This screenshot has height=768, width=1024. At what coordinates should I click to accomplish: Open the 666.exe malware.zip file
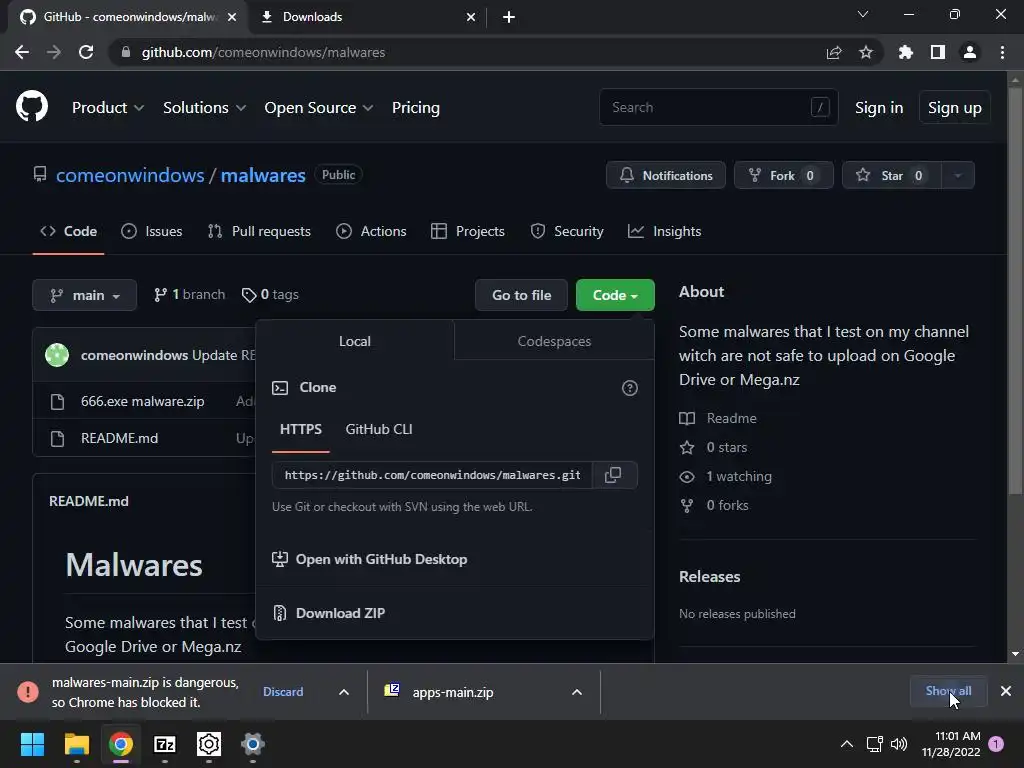point(142,401)
